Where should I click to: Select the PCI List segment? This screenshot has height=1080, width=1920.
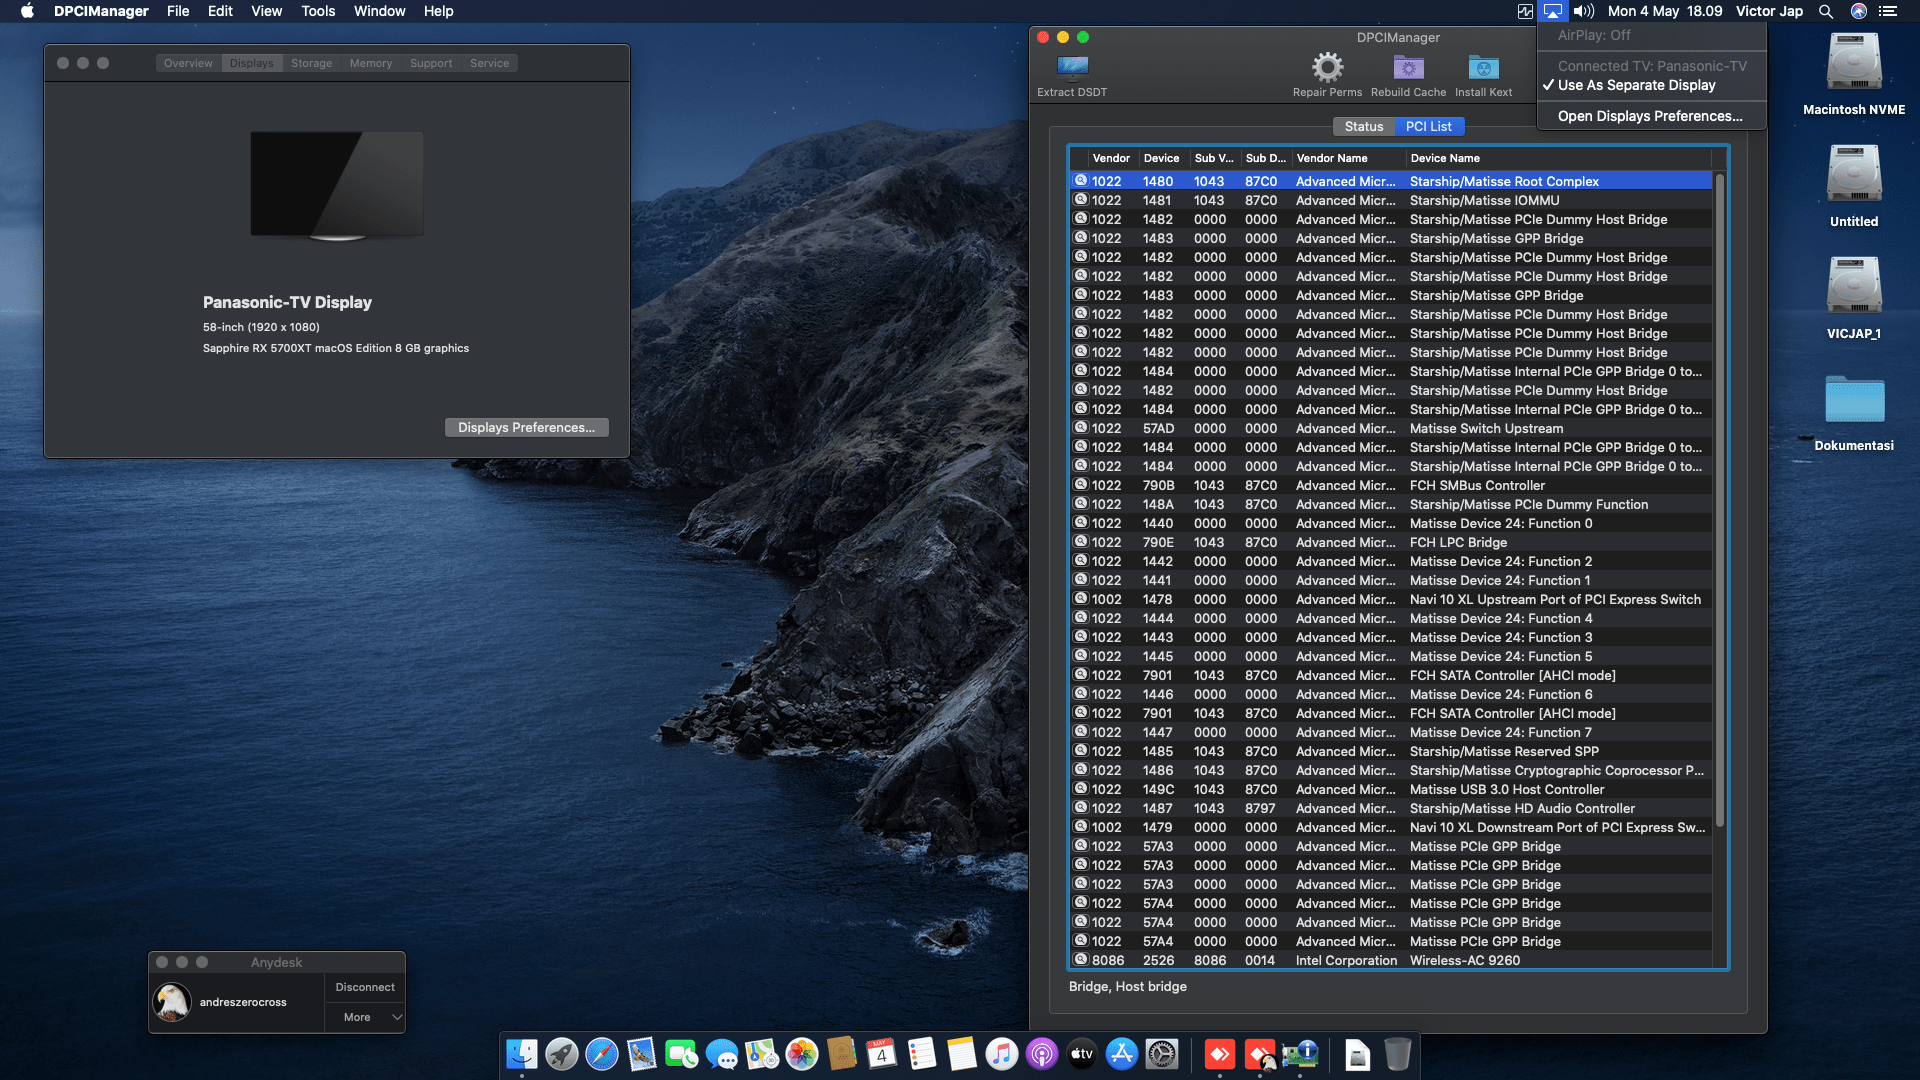pyautogui.click(x=1428, y=126)
